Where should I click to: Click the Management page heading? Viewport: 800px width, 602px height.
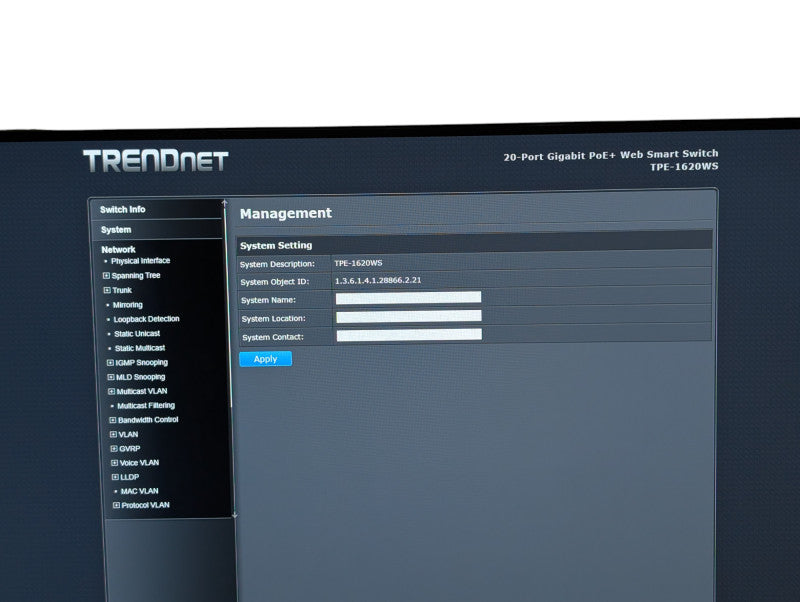(x=286, y=213)
